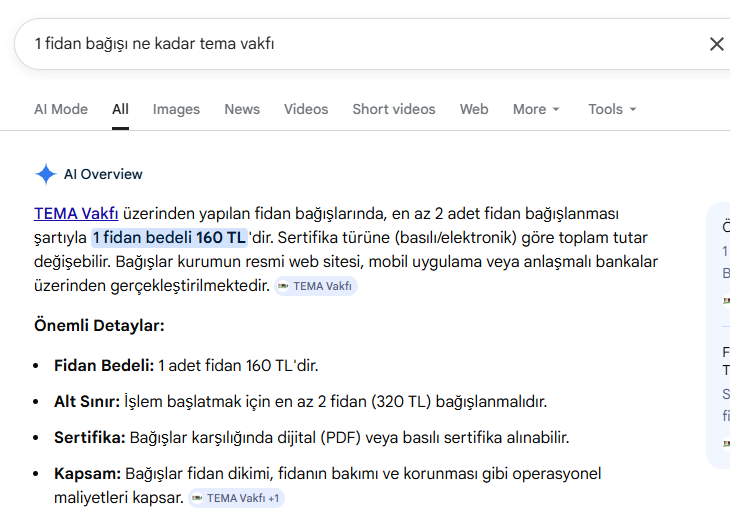Click the highlighted '1 fidan bedeli 160 TL' text
730x518 pixels.
[169, 237]
